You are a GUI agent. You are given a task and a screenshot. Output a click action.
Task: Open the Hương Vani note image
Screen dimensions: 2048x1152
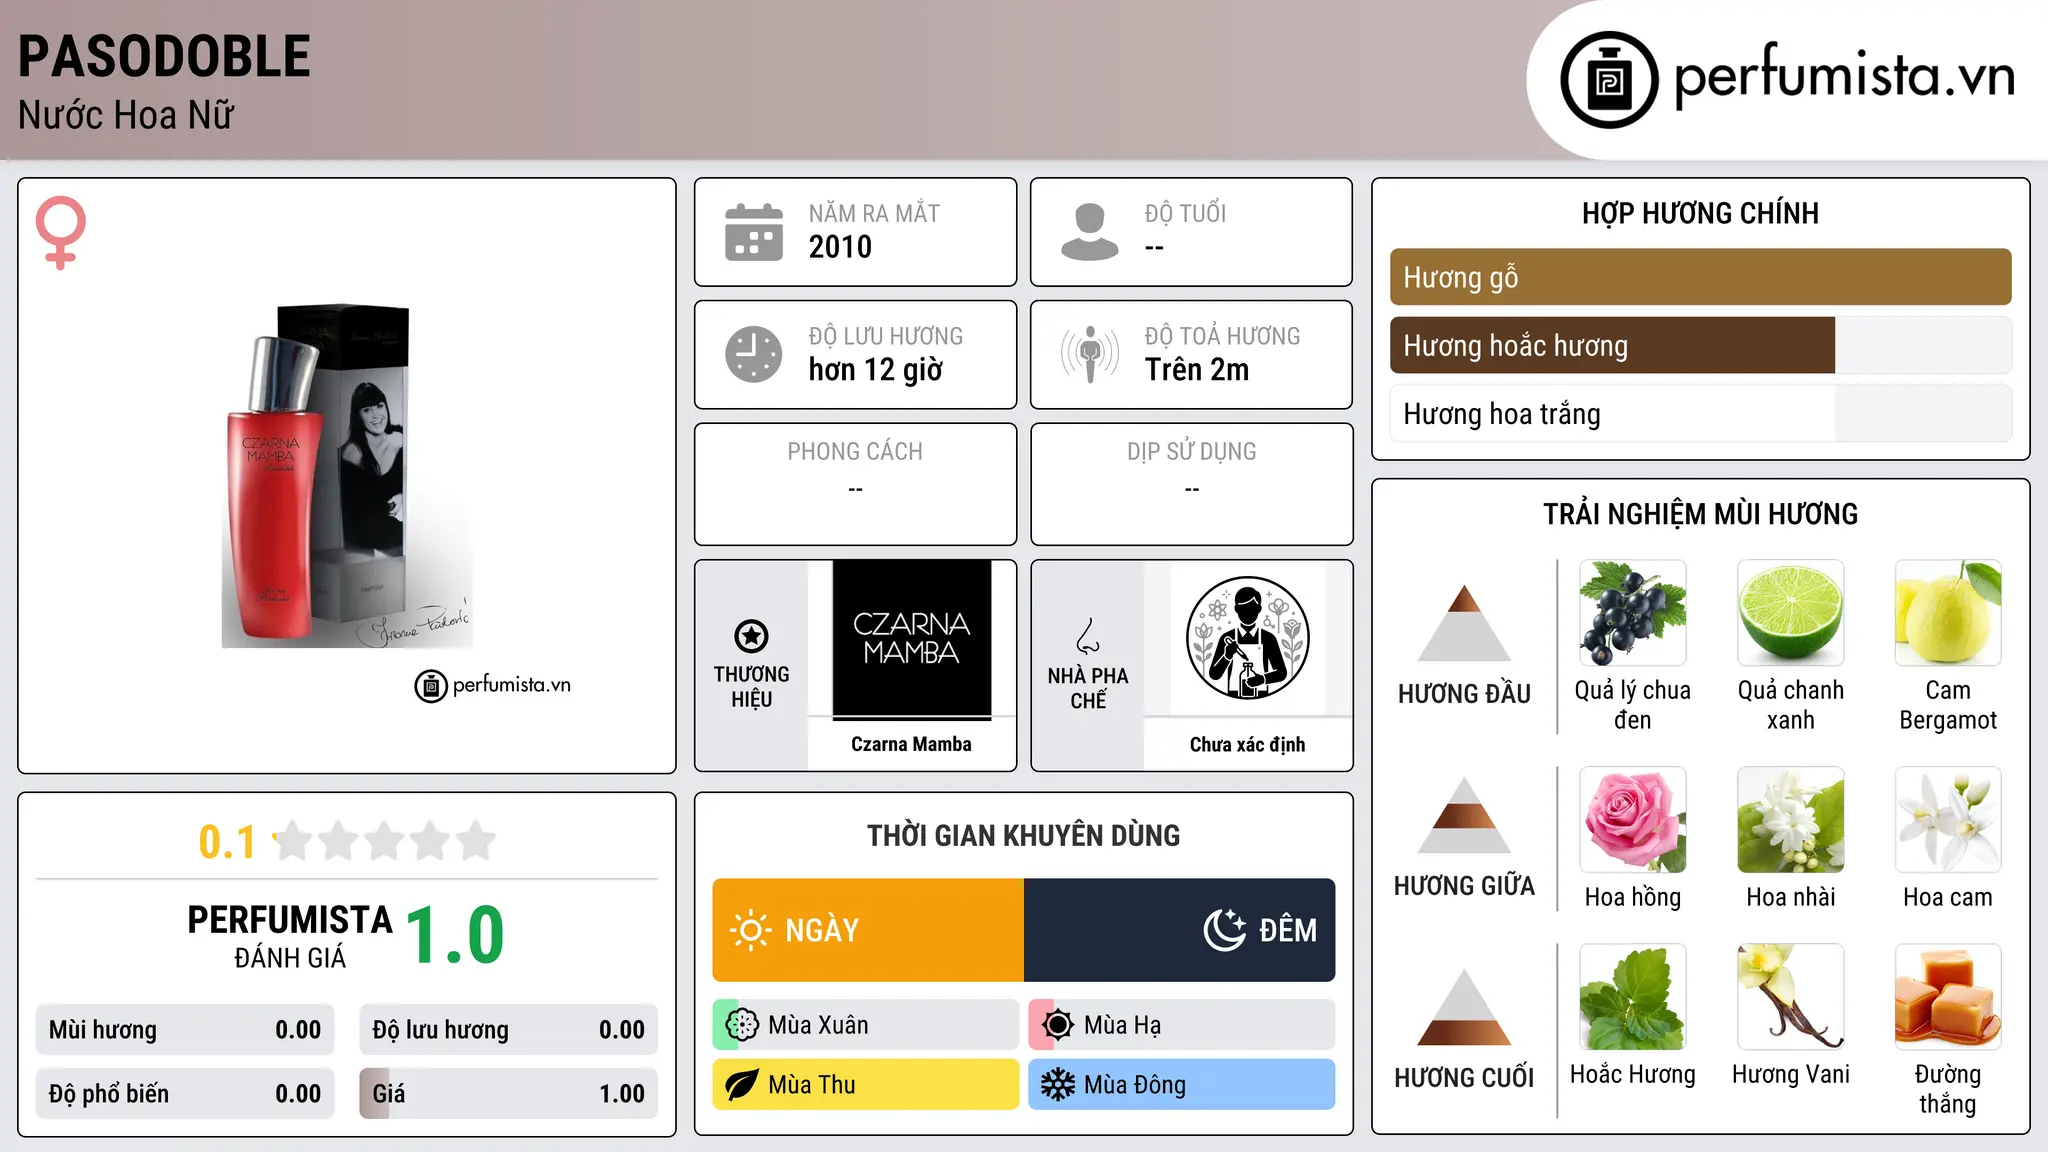point(1791,997)
